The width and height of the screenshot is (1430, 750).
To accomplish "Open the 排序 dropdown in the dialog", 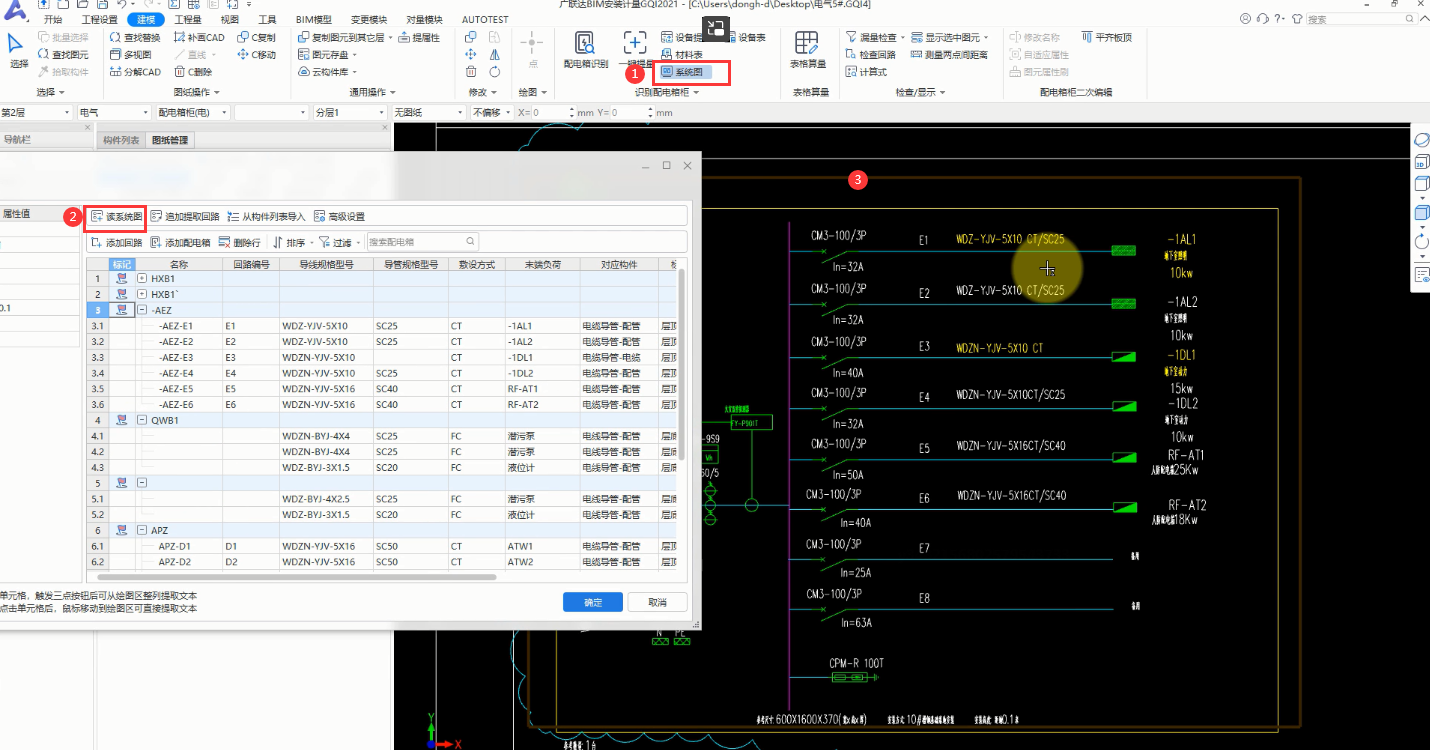I will coord(293,242).
